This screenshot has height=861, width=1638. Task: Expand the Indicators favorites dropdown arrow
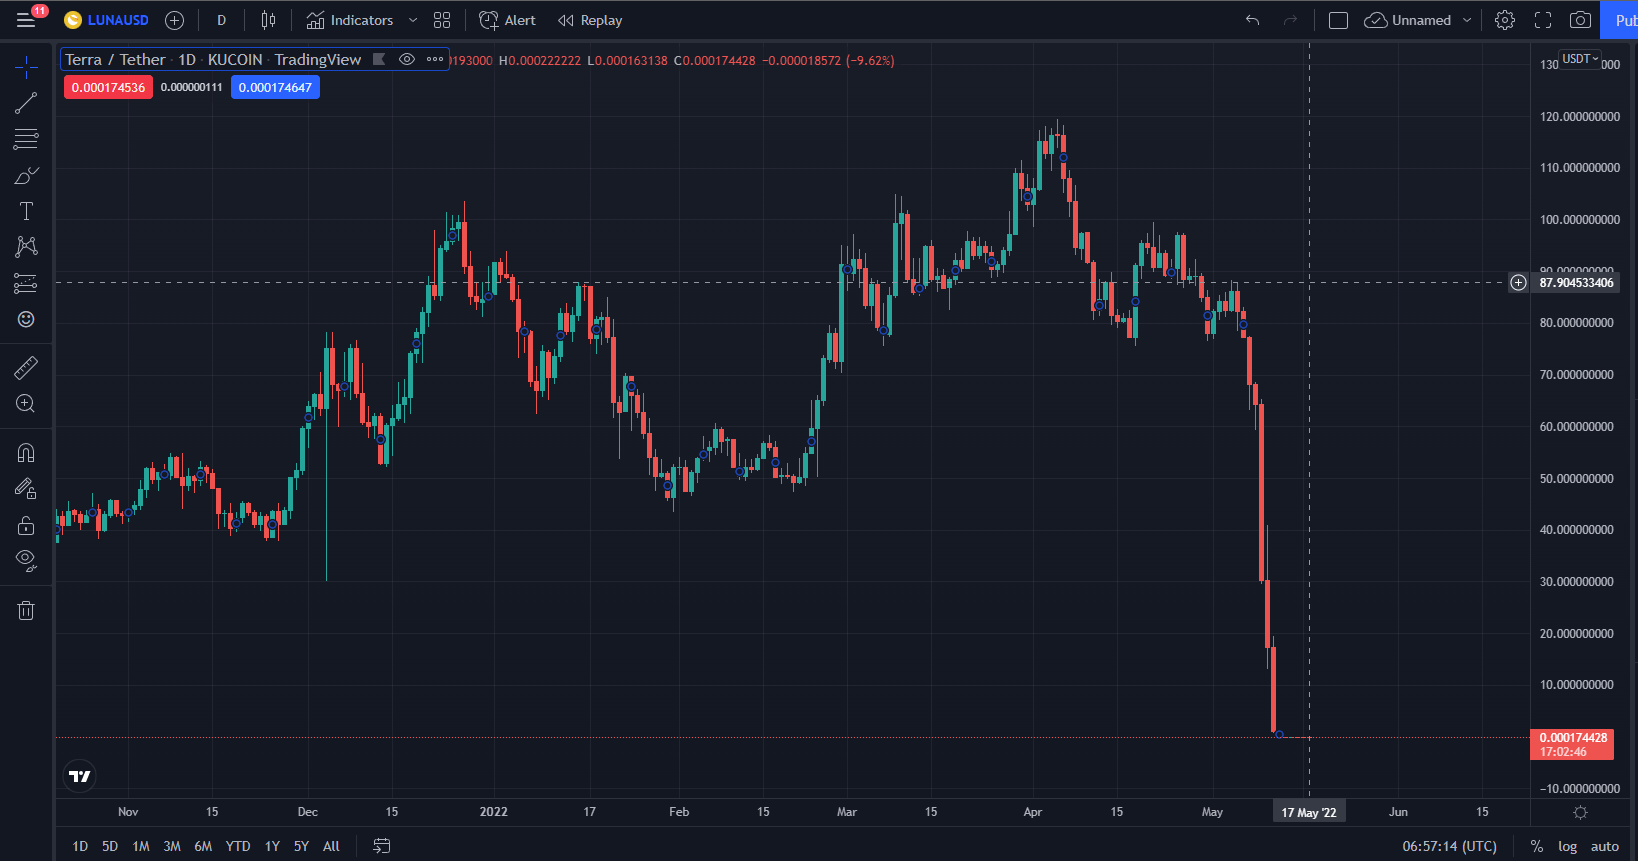click(413, 20)
